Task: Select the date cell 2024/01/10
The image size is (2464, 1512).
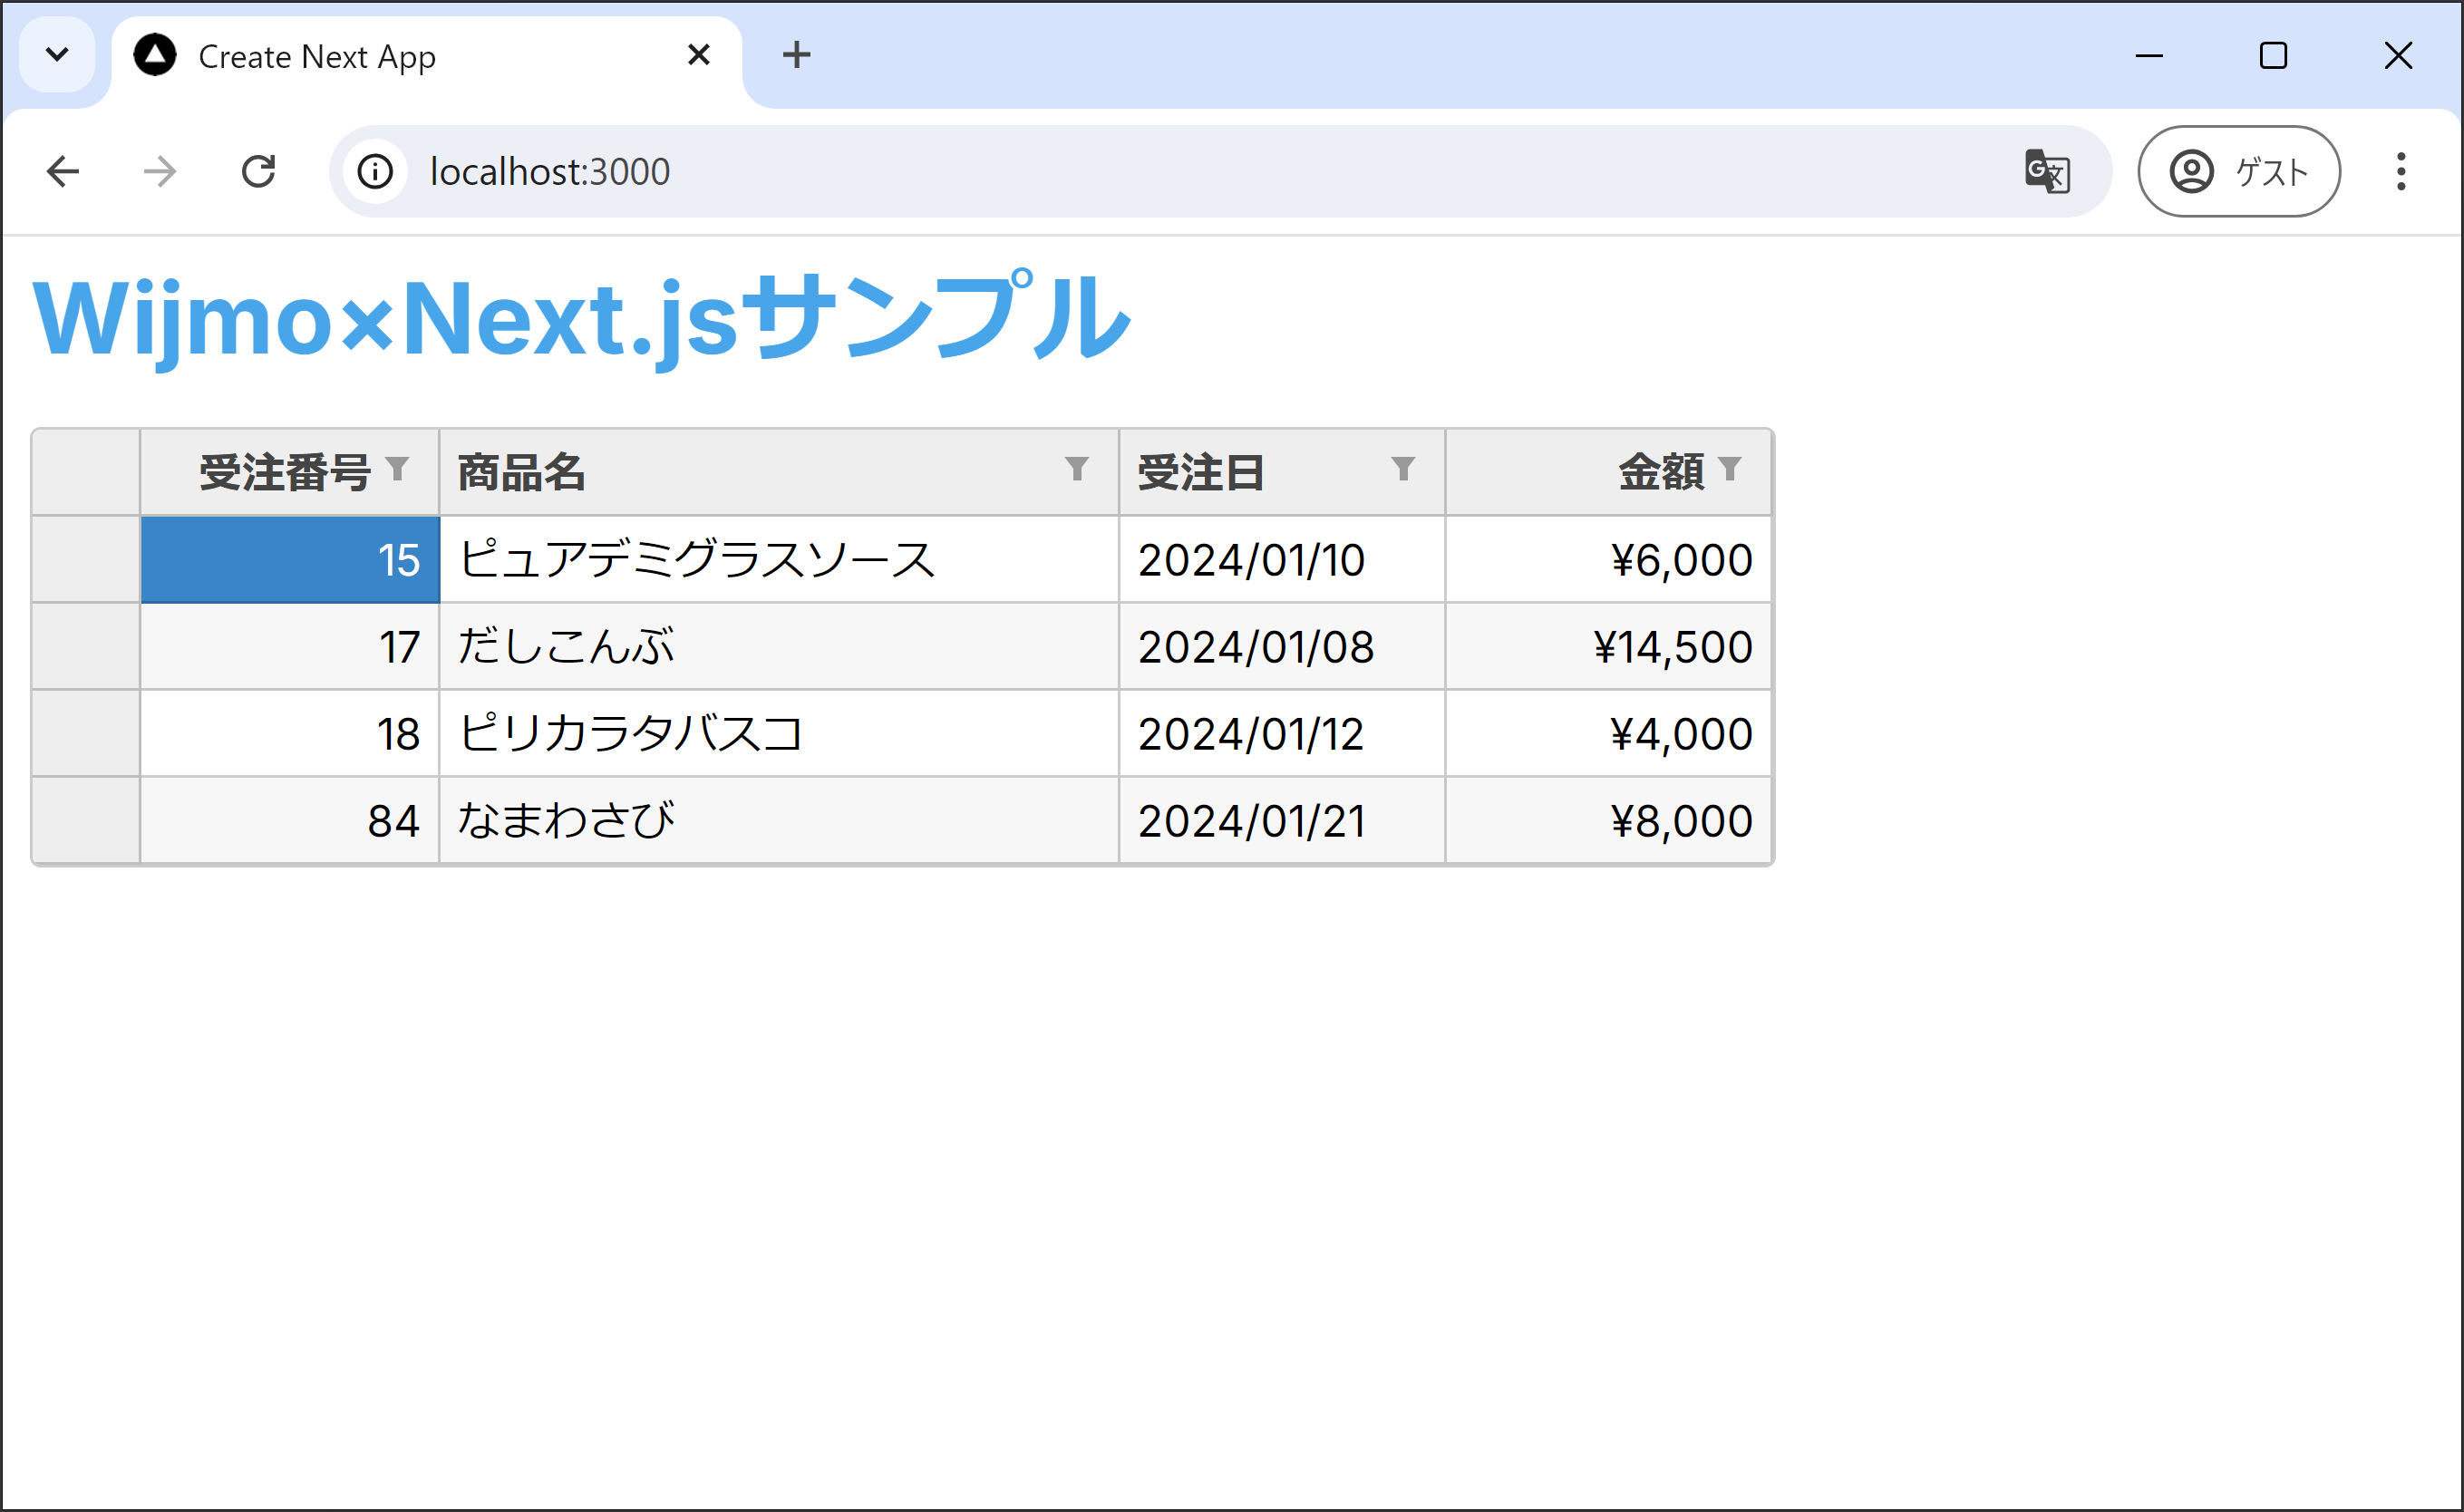Action: pos(1282,560)
